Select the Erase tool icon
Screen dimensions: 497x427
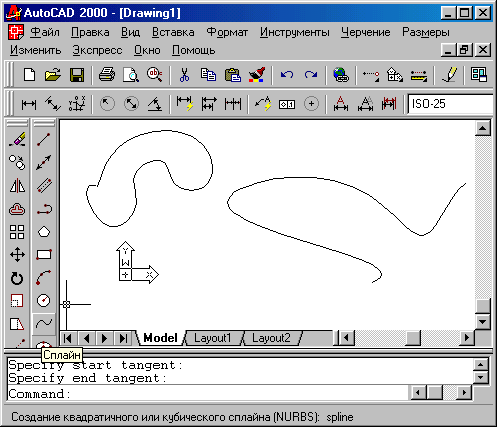tap(17, 139)
